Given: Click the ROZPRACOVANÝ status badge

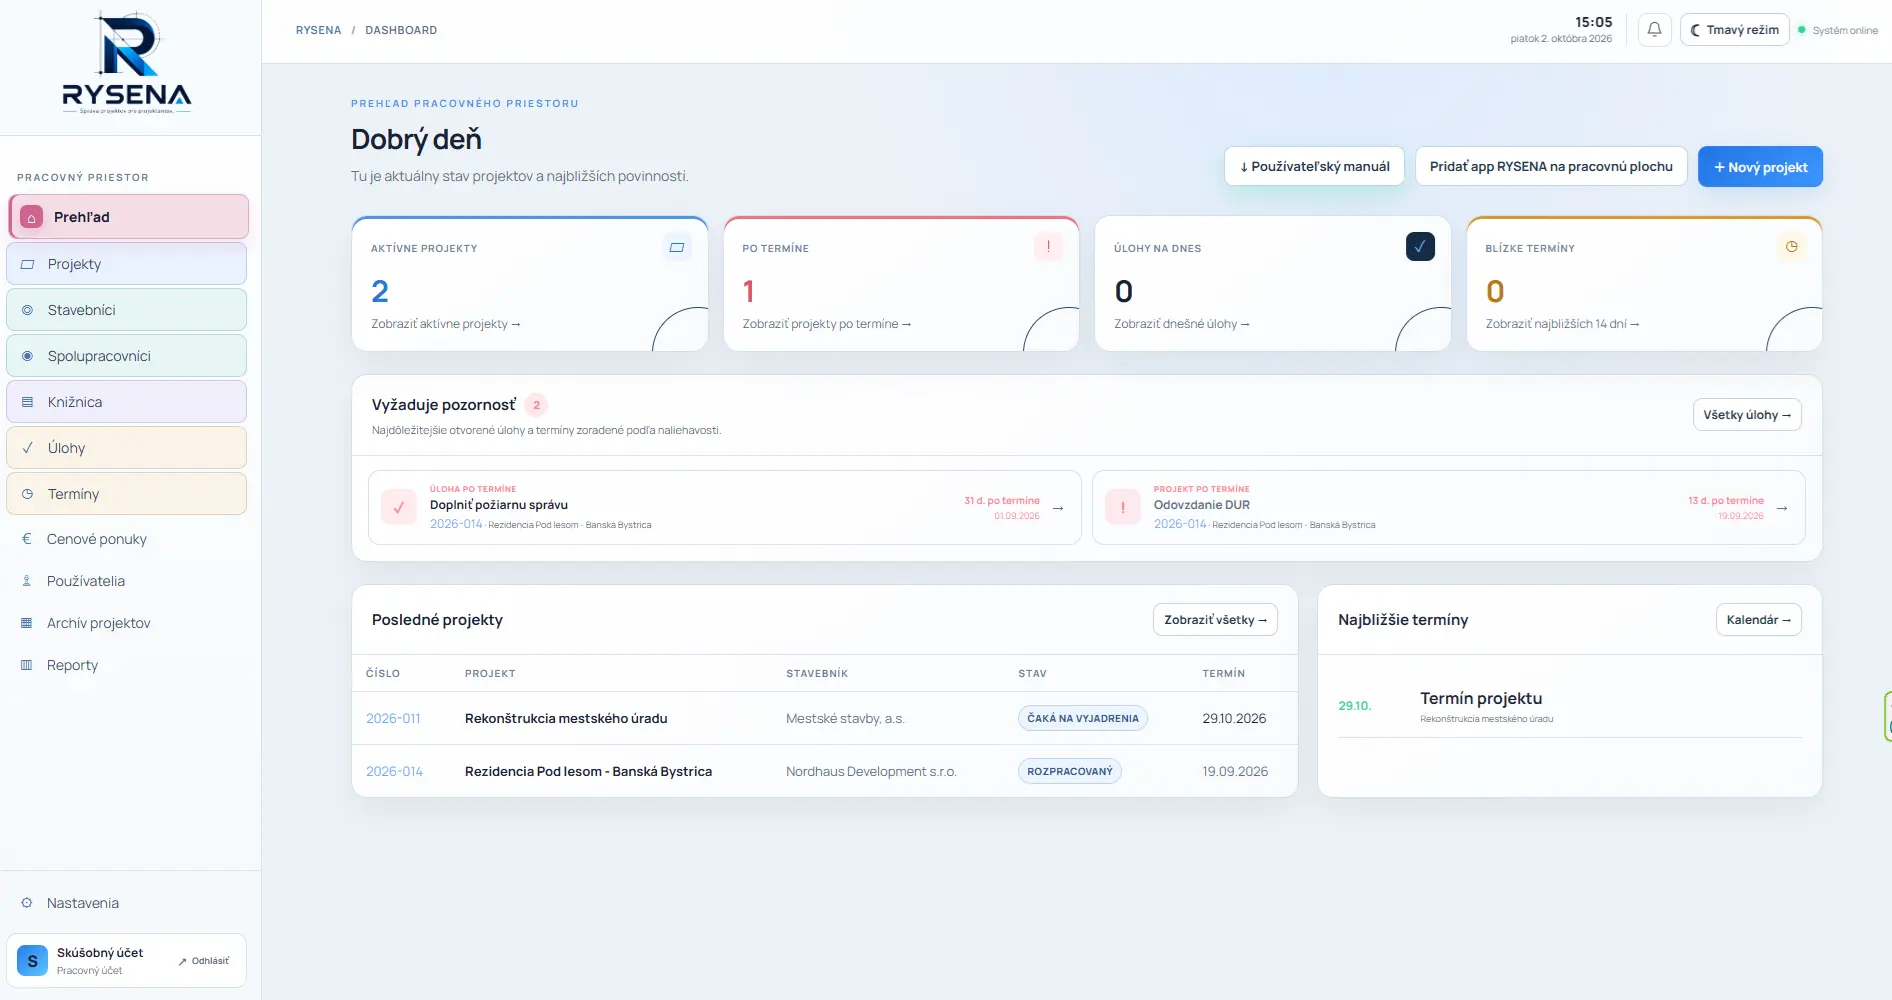Looking at the screenshot, I should 1070,772.
